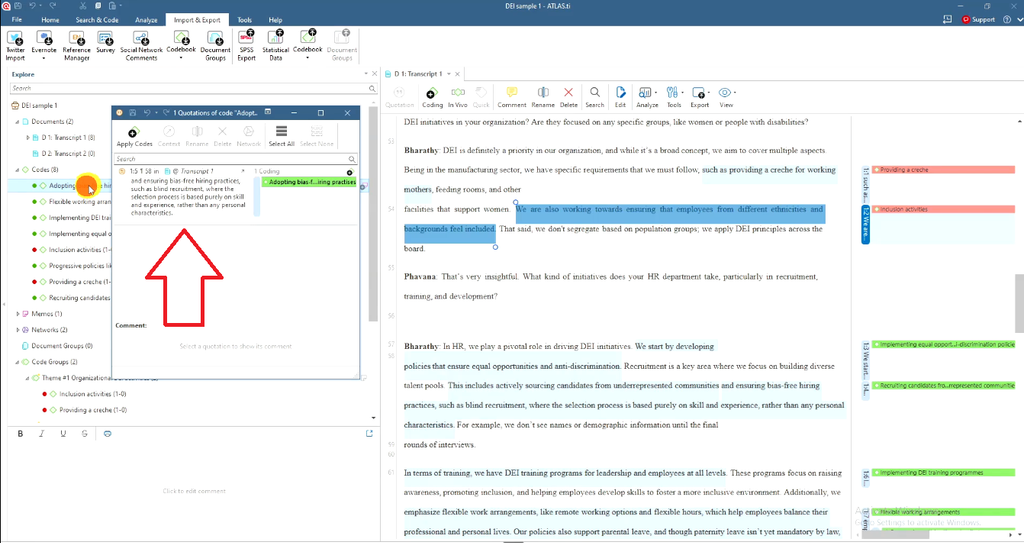Click the Explore panel search field
Viewport: 1024px width, 543px height.
pos(193,88)
